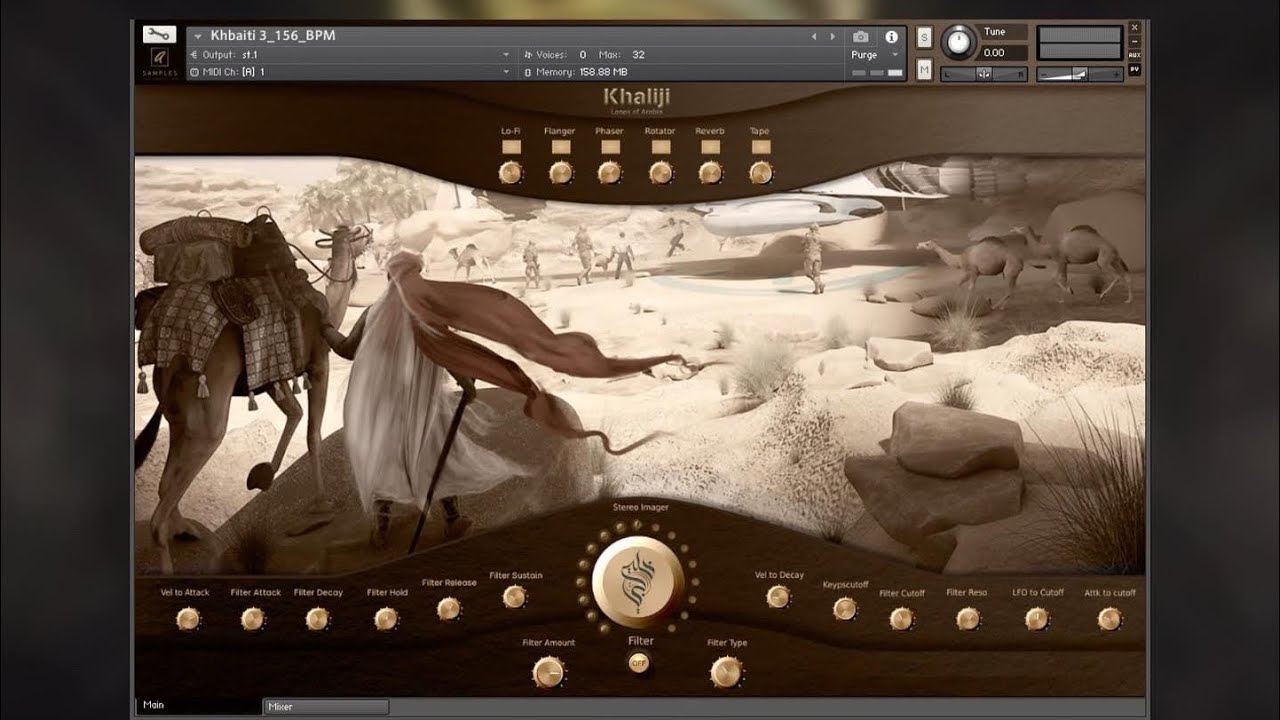This screenshot has width=1280, height=720.
Task: Open the wrench instrument edit mode icon
Action: 159,35
